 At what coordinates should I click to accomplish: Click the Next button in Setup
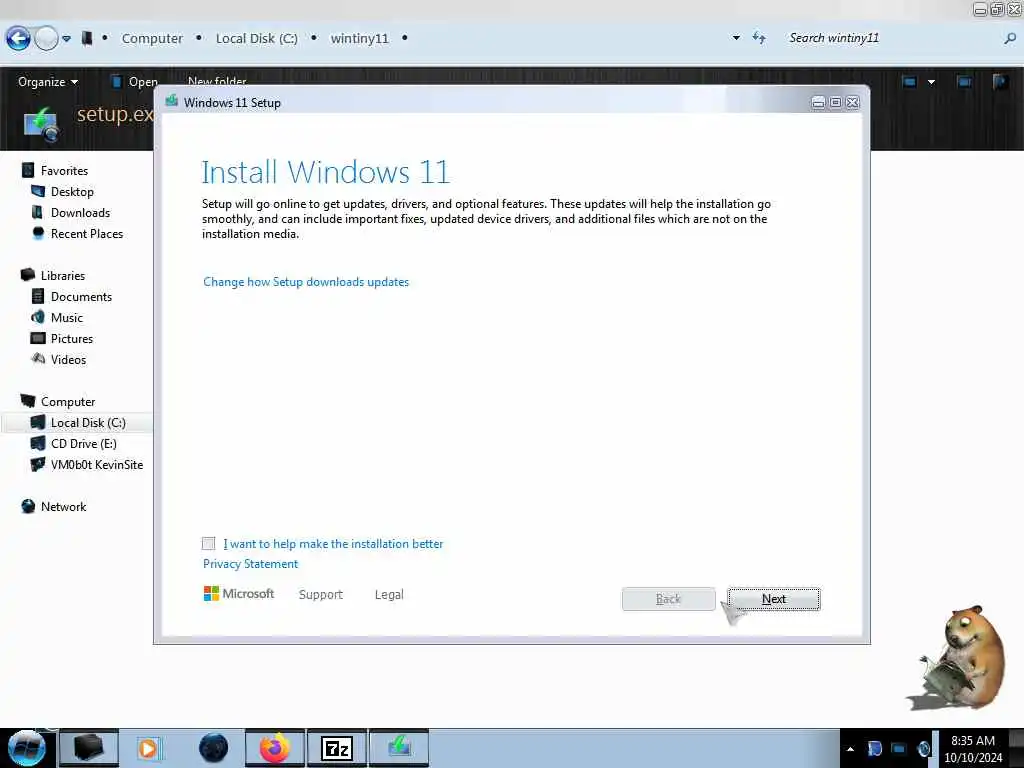(774, 599)
